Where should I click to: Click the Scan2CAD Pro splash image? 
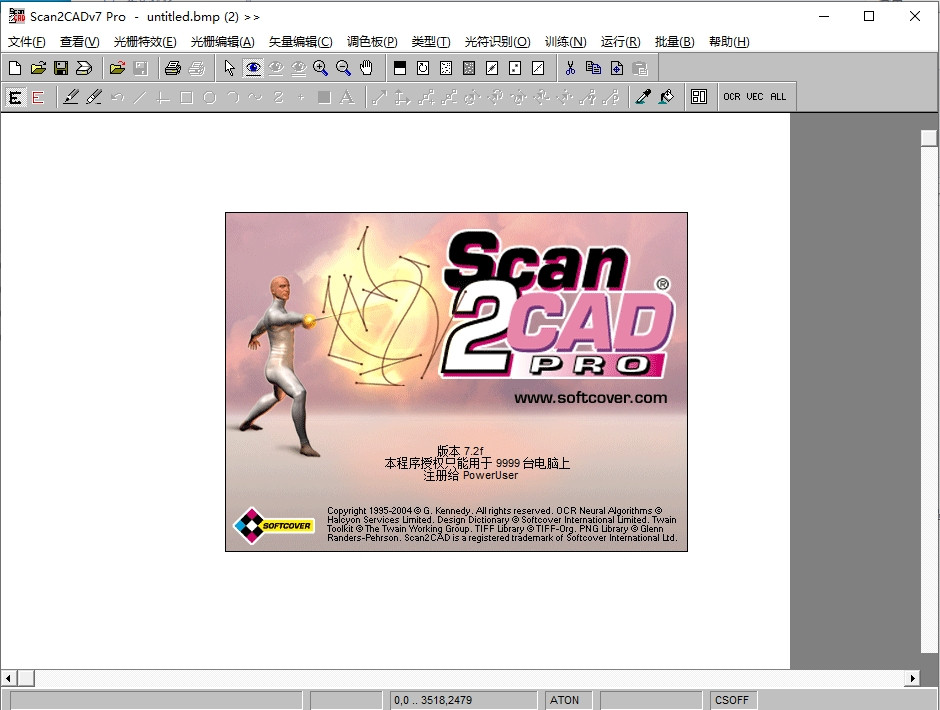pos(456,382)
